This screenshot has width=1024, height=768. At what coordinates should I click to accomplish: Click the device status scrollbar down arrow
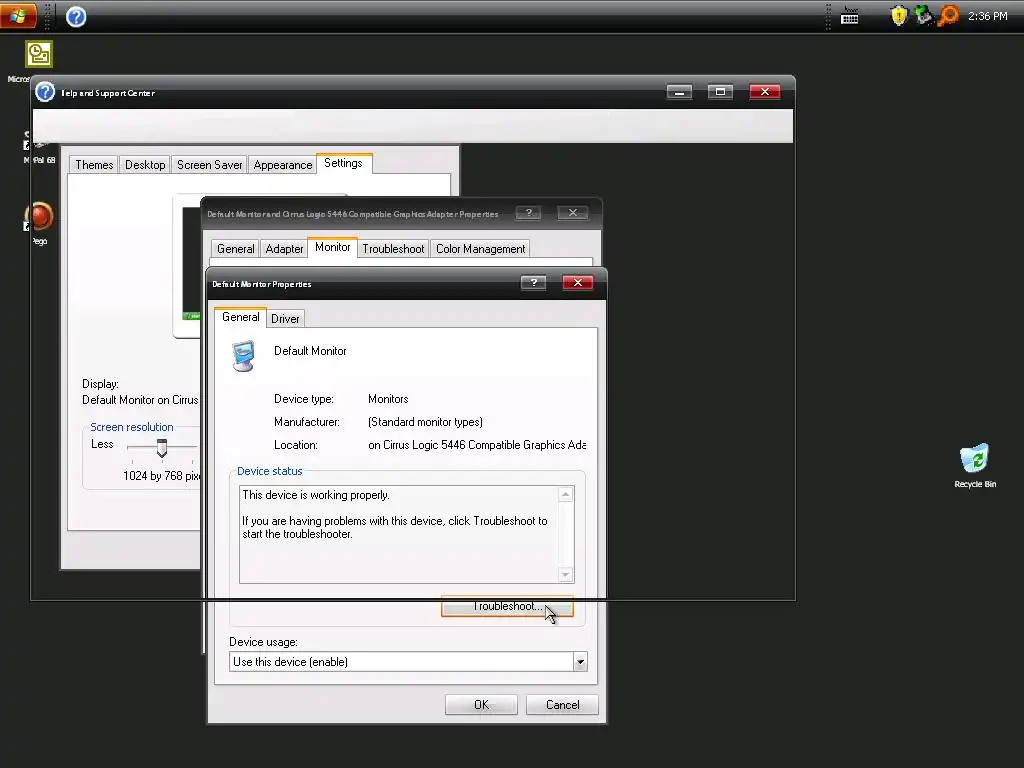(x=566, y=575)
